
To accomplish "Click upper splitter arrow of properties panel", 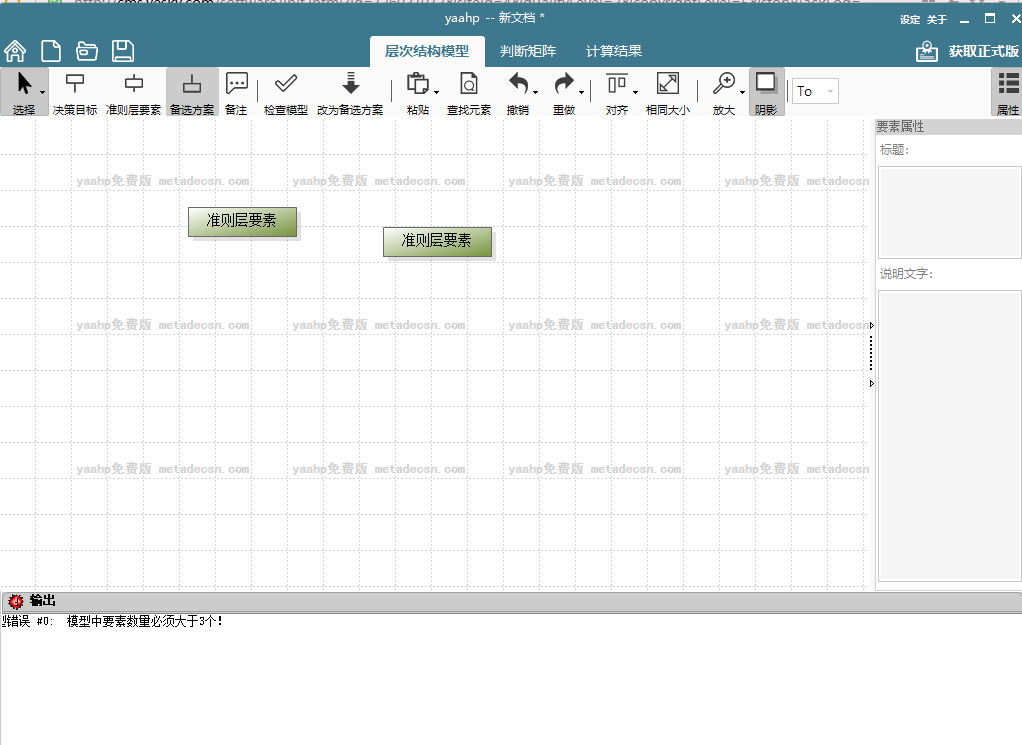I will (871, 325).
